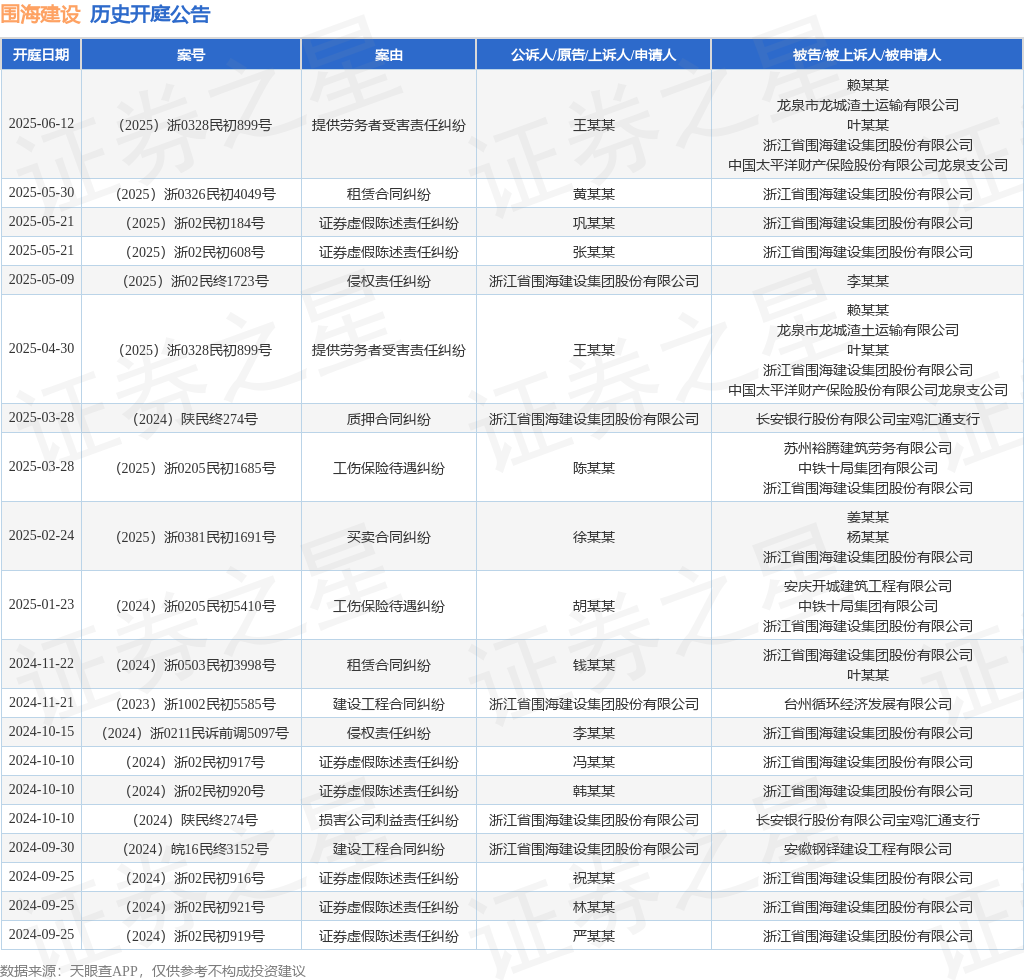
Task: Select case number (2025)浙0326民初4049号
Action: [x=195, y=194]
